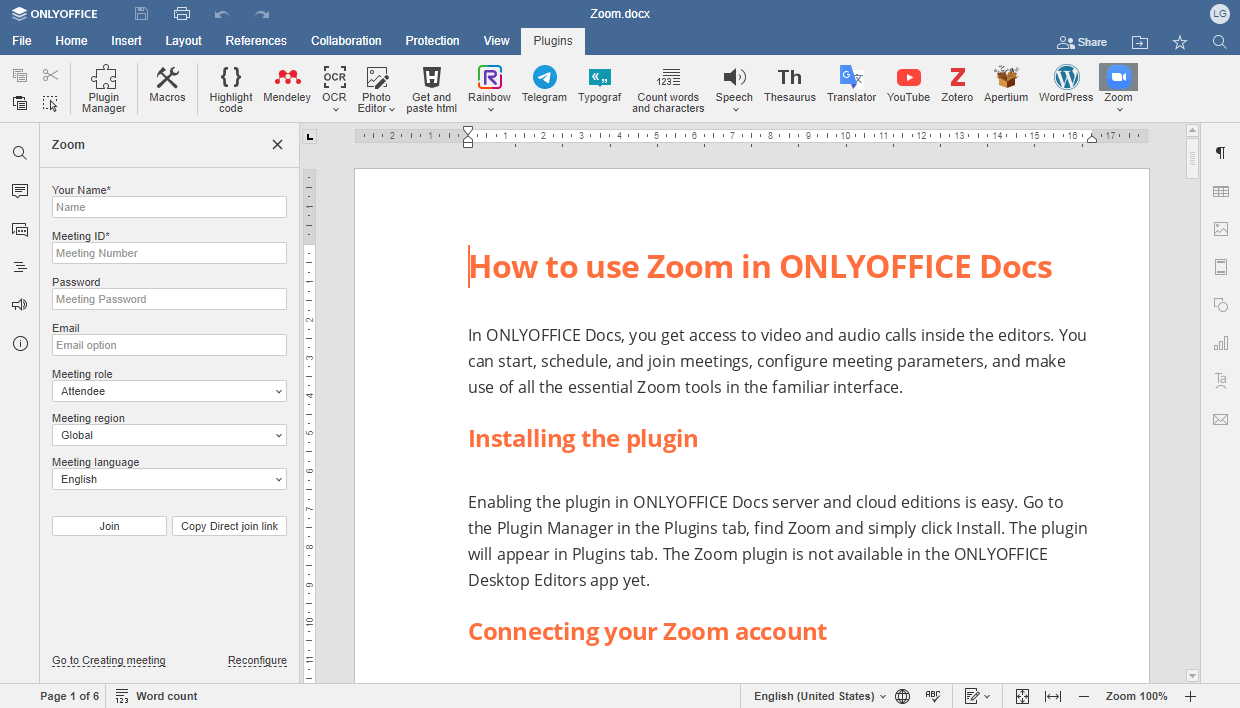Click the Share button
The image size is (1240, 708).
pyautogui.click(x=1082, y=42)
